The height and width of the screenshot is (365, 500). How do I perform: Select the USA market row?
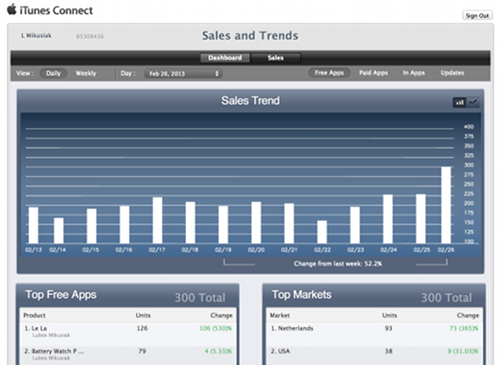tap(374, 355)
